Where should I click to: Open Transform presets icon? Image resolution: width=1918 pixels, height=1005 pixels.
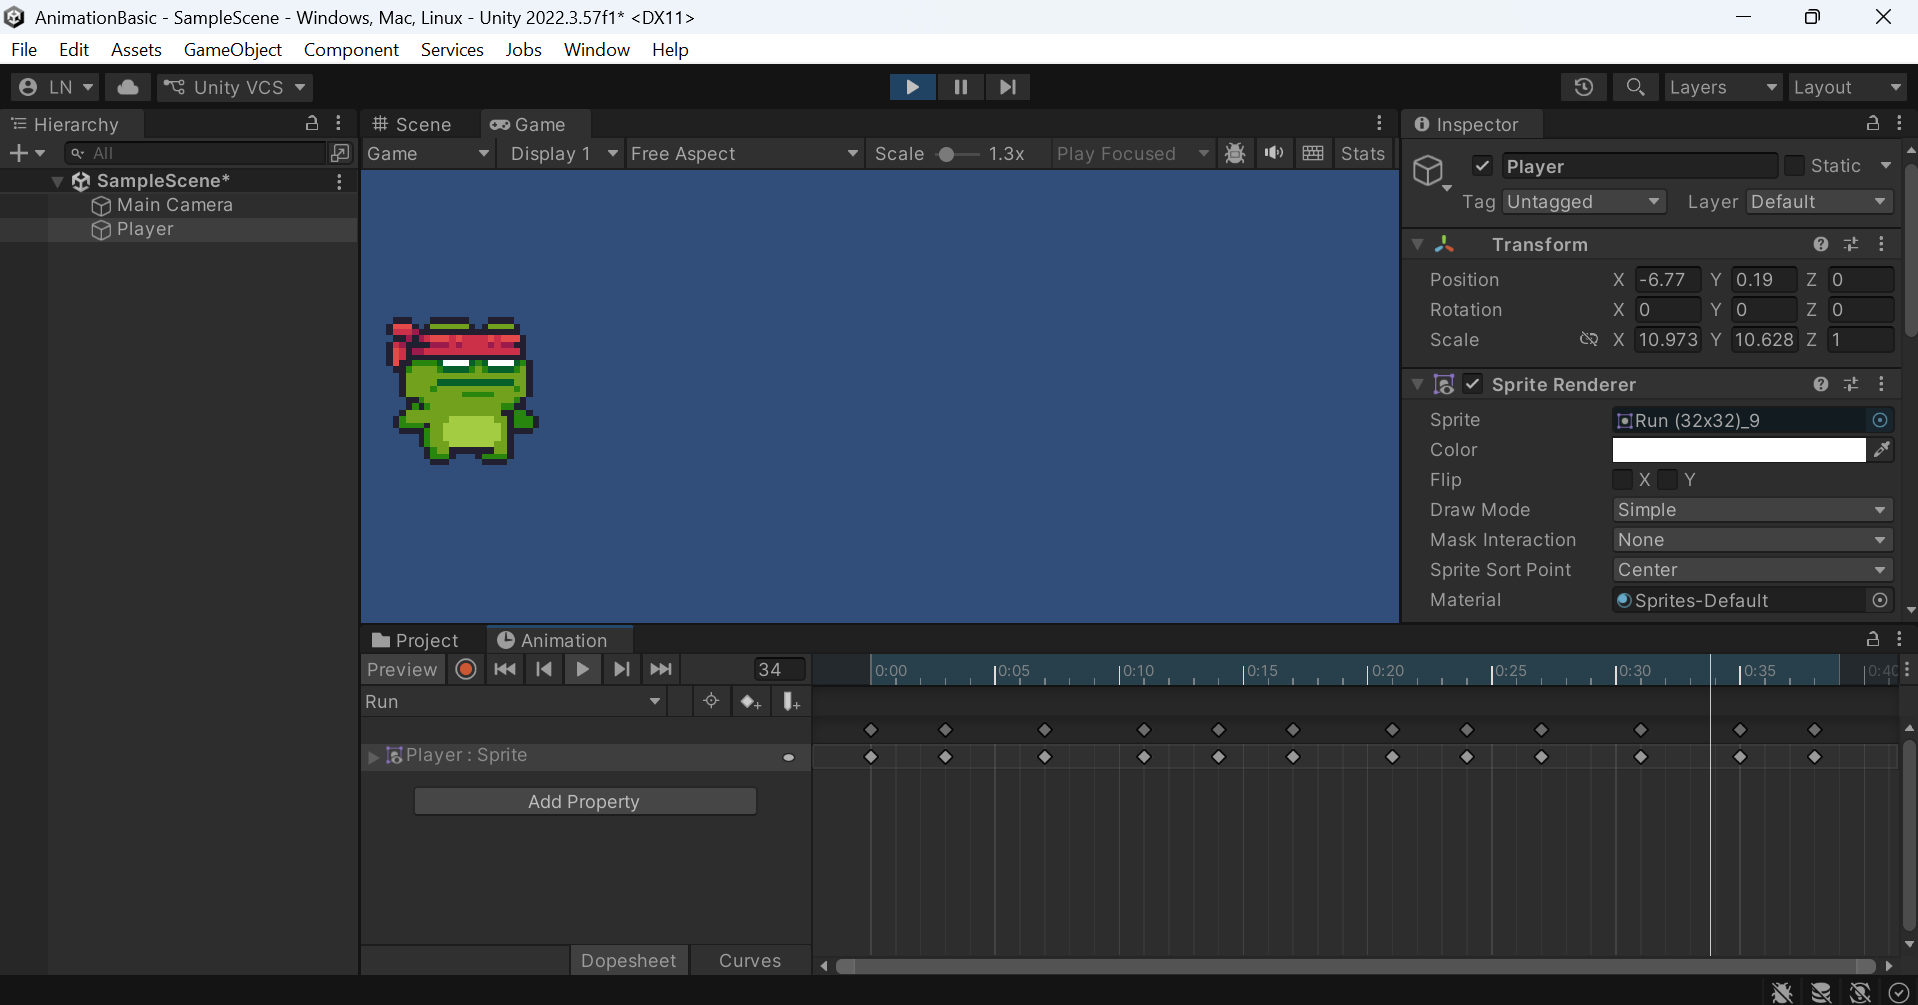coord(1851,244)
